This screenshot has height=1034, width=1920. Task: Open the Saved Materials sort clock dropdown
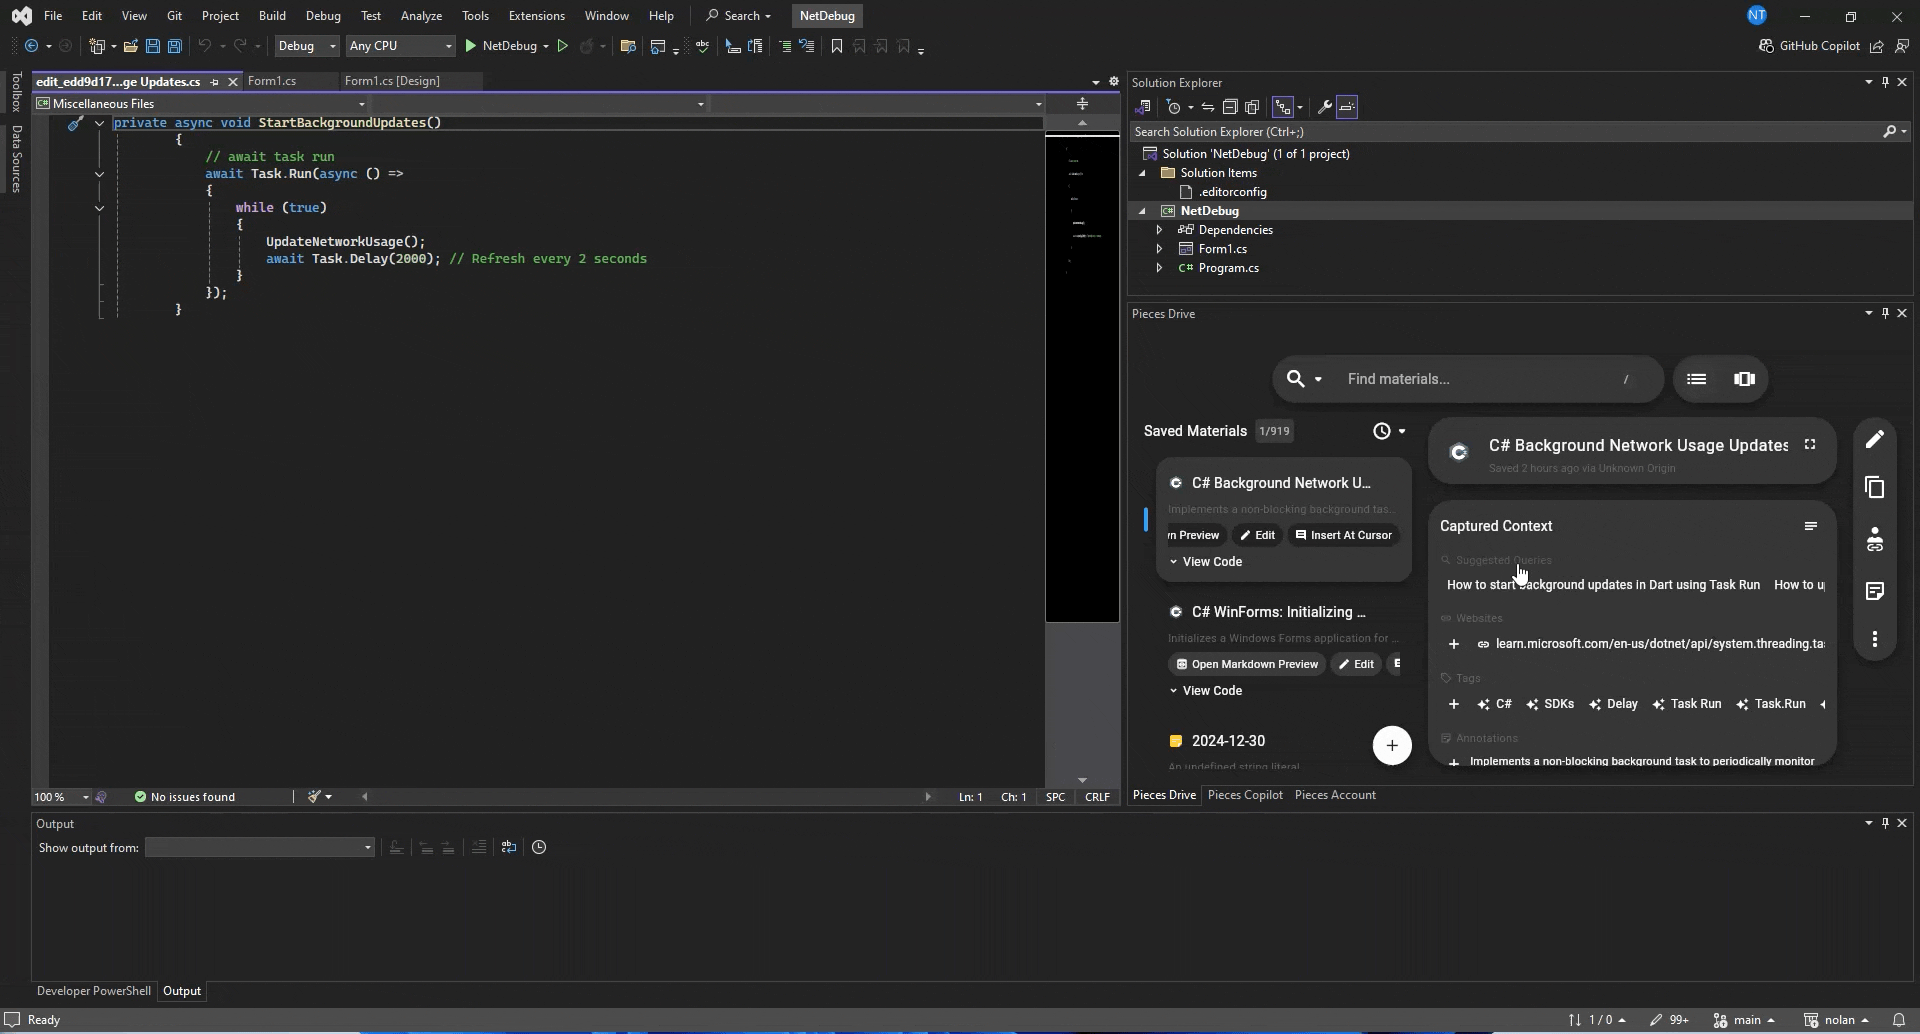click(1389, 431)
